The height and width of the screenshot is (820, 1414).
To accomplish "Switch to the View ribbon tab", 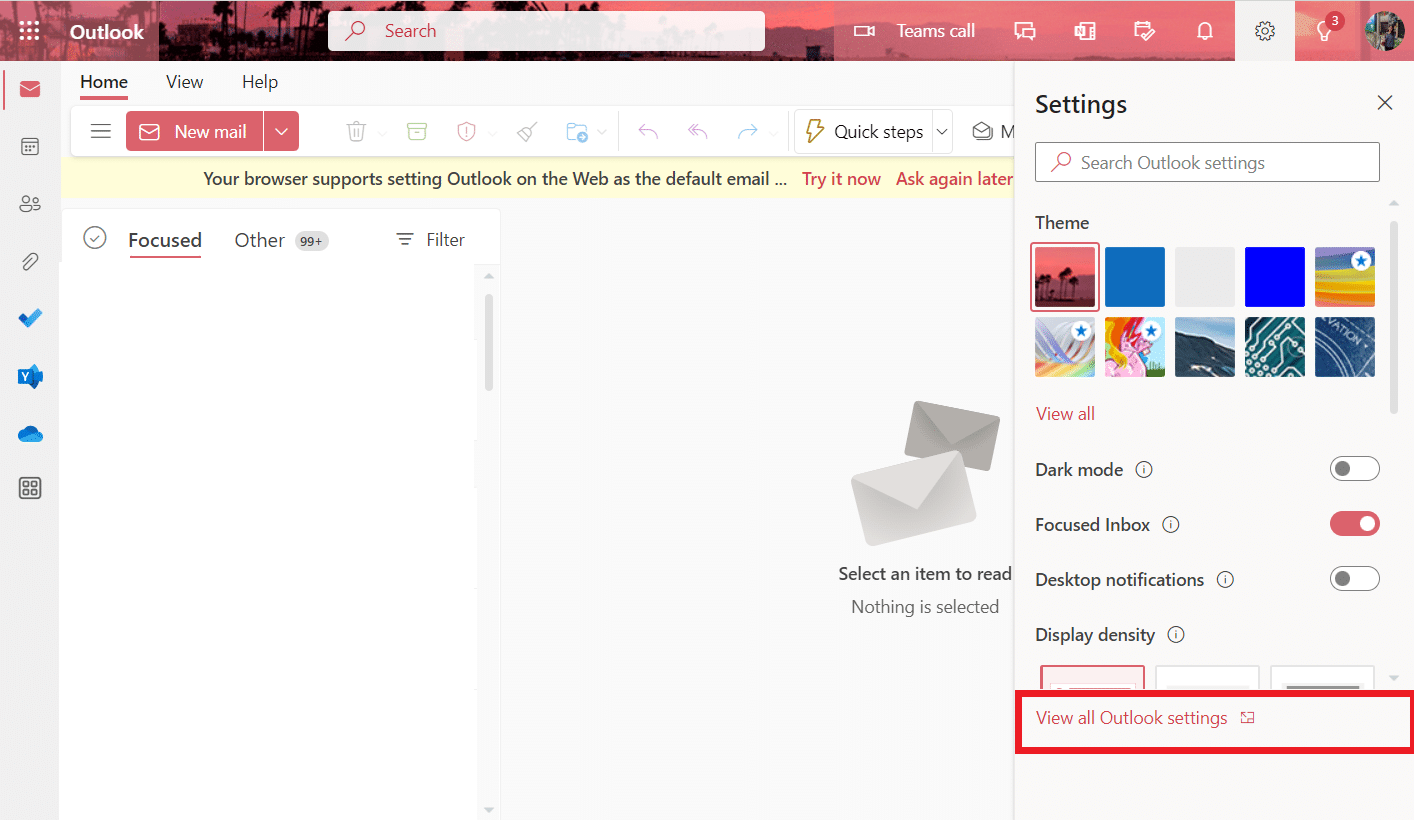I will tap(184, 82).
